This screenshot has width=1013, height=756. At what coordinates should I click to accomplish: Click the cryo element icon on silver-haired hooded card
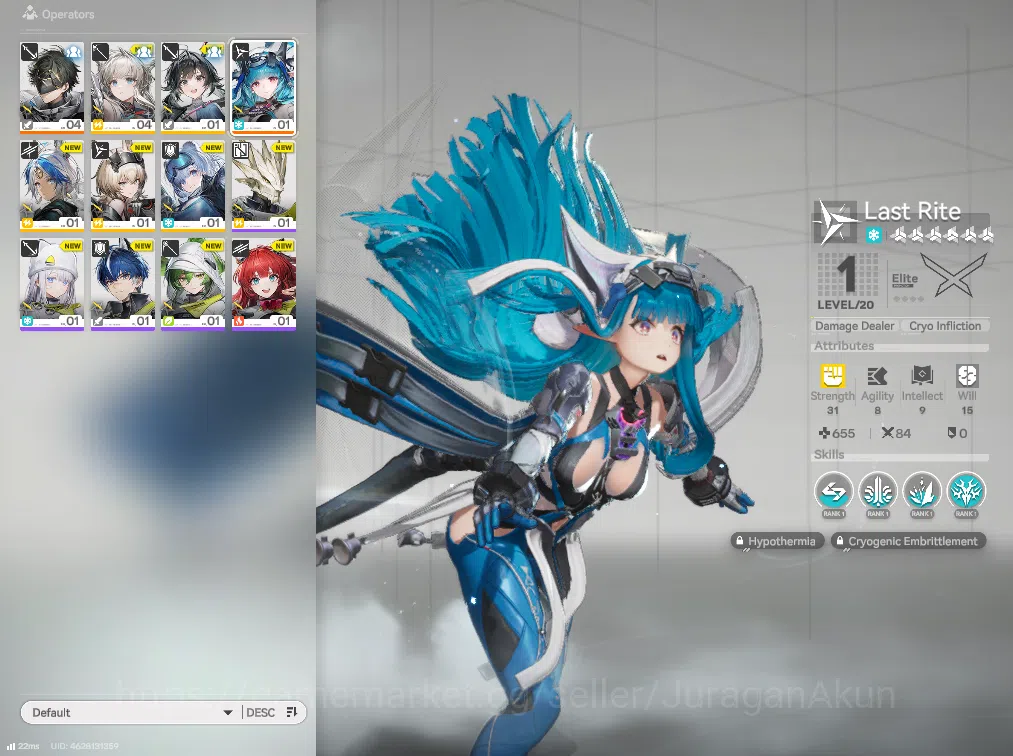(27, 321)
